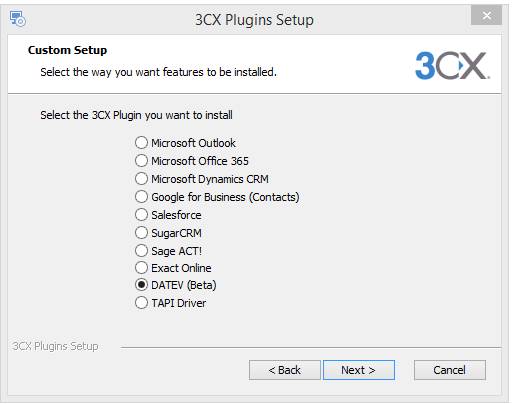Screen dimensions: 513x404
Task: Select Sage ACT! radio button
Action: click(x=141, y=251)
